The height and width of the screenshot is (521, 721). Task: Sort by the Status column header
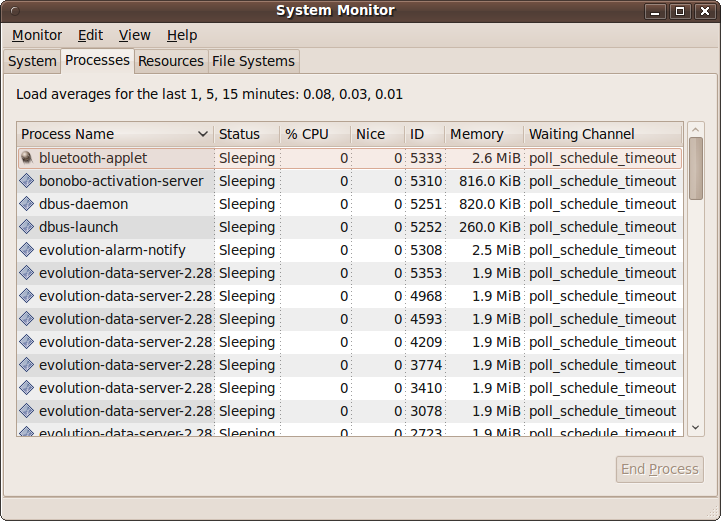[247, 134]
